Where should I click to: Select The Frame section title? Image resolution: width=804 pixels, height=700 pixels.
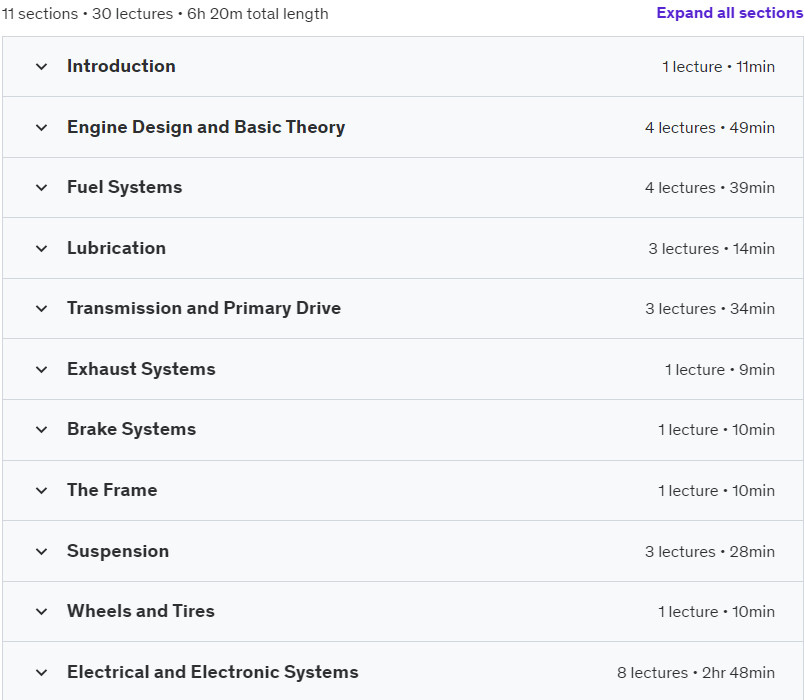pos(112,490)
